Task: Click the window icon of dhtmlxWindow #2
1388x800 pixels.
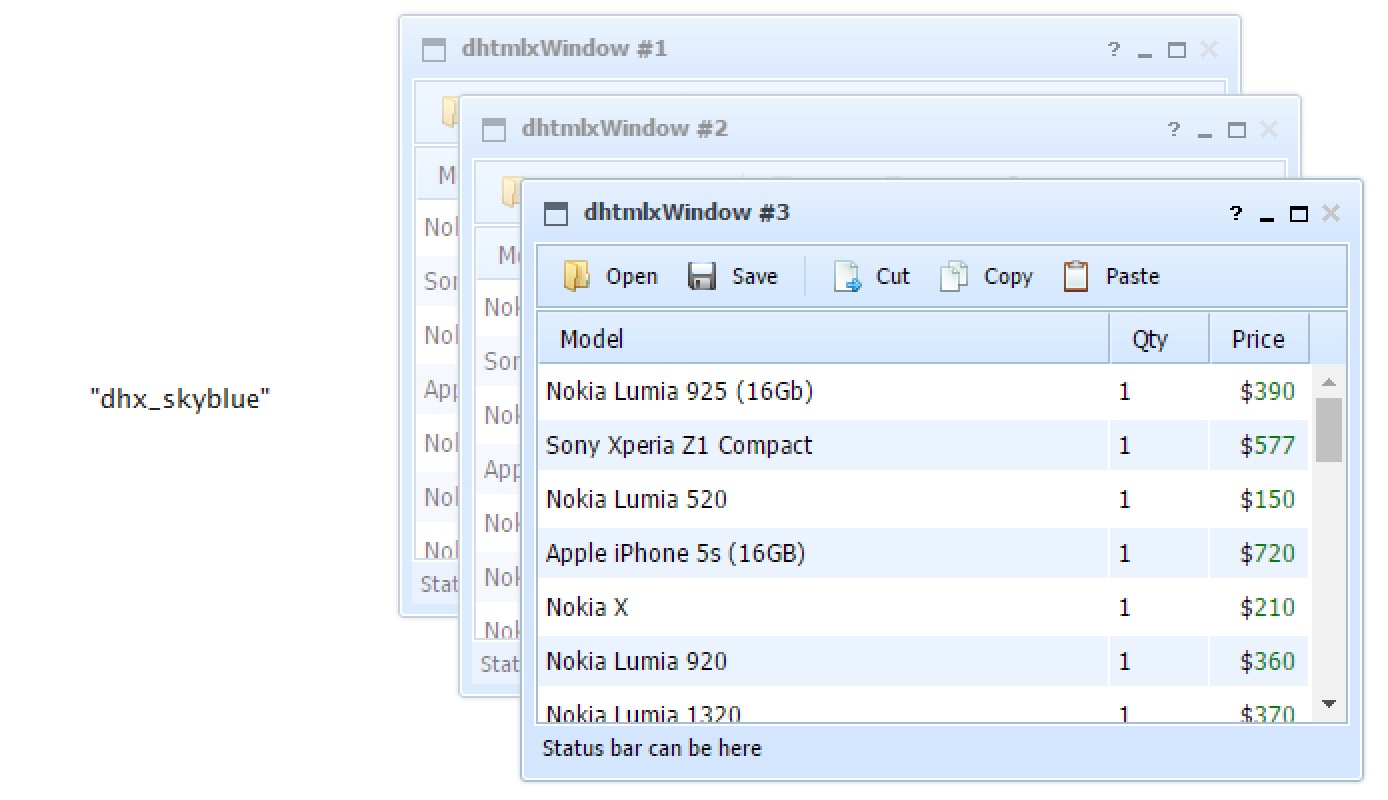Action: pos(494,129)
